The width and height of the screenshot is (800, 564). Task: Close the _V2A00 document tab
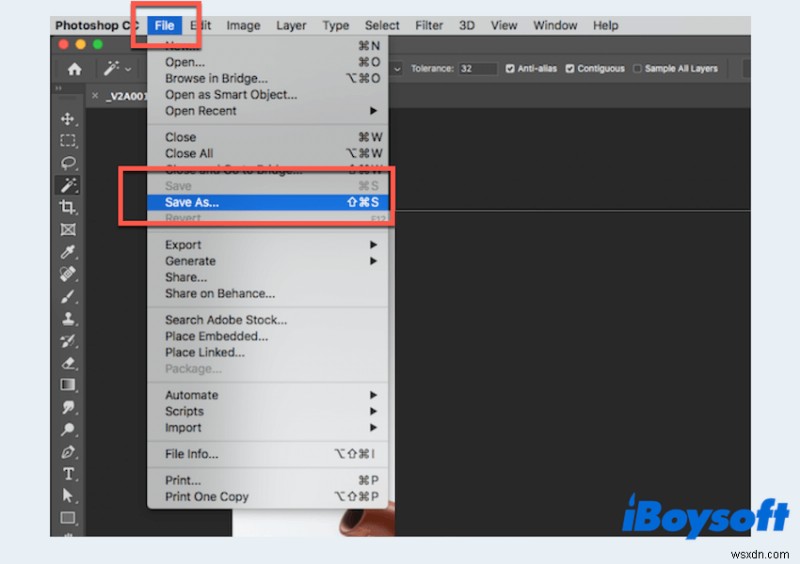coord(95,95)
